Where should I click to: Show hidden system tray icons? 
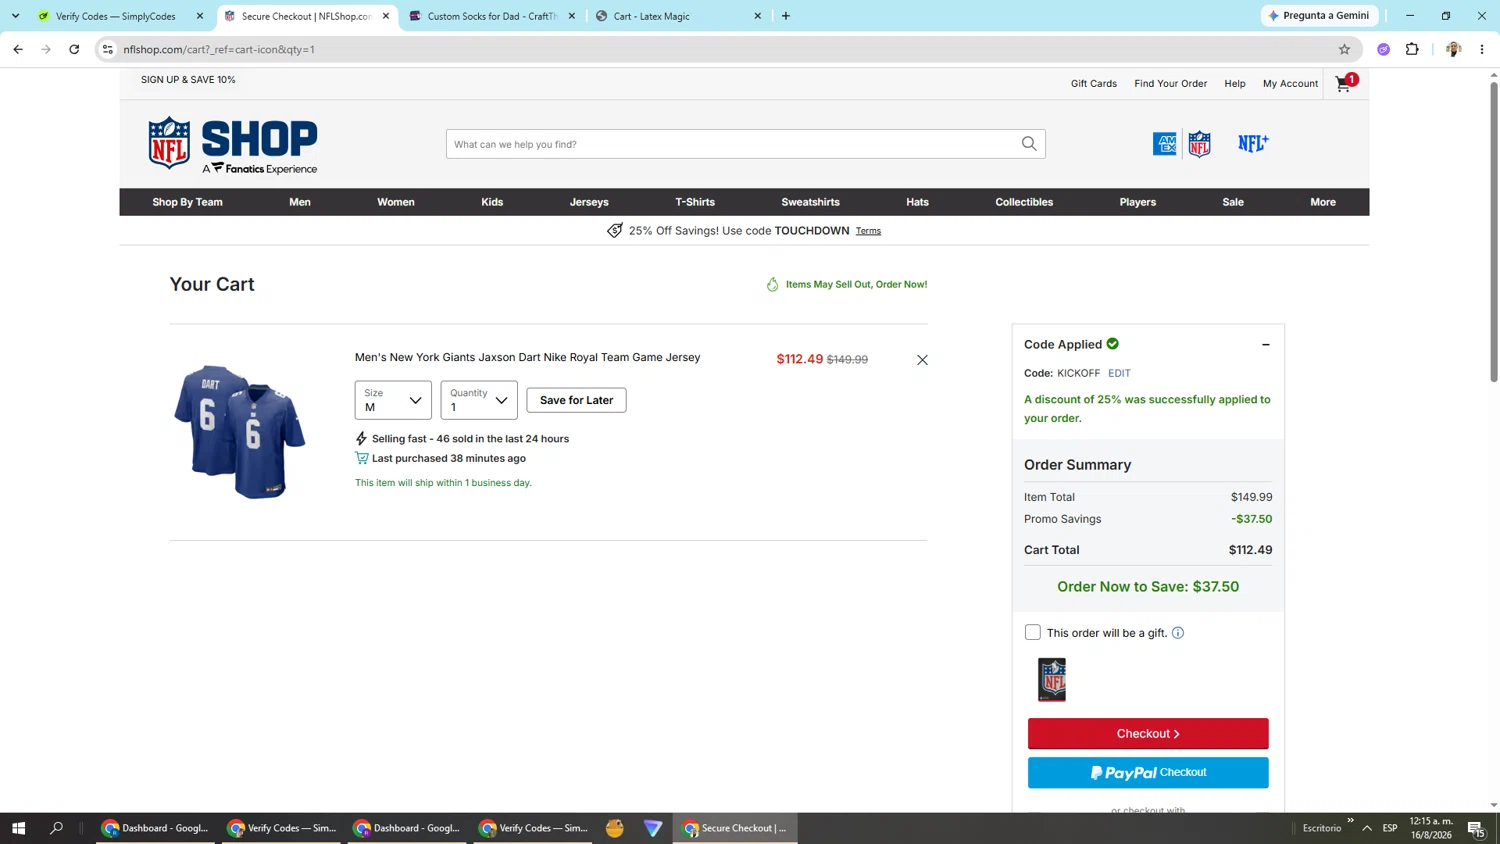click(x=1367, y=828)
